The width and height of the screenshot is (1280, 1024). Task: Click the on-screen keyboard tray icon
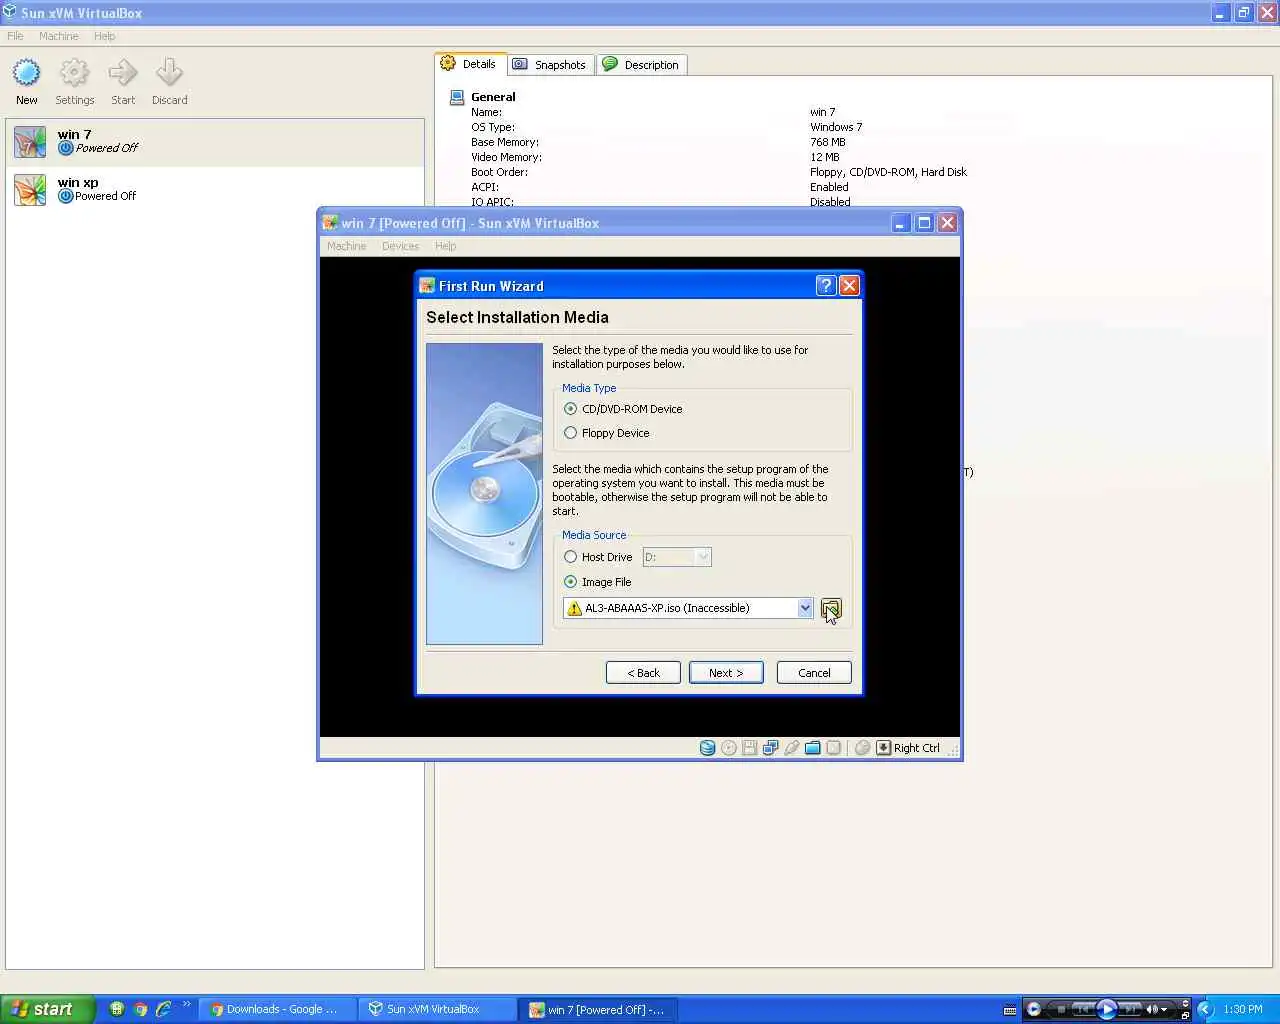(1010, 1010)
